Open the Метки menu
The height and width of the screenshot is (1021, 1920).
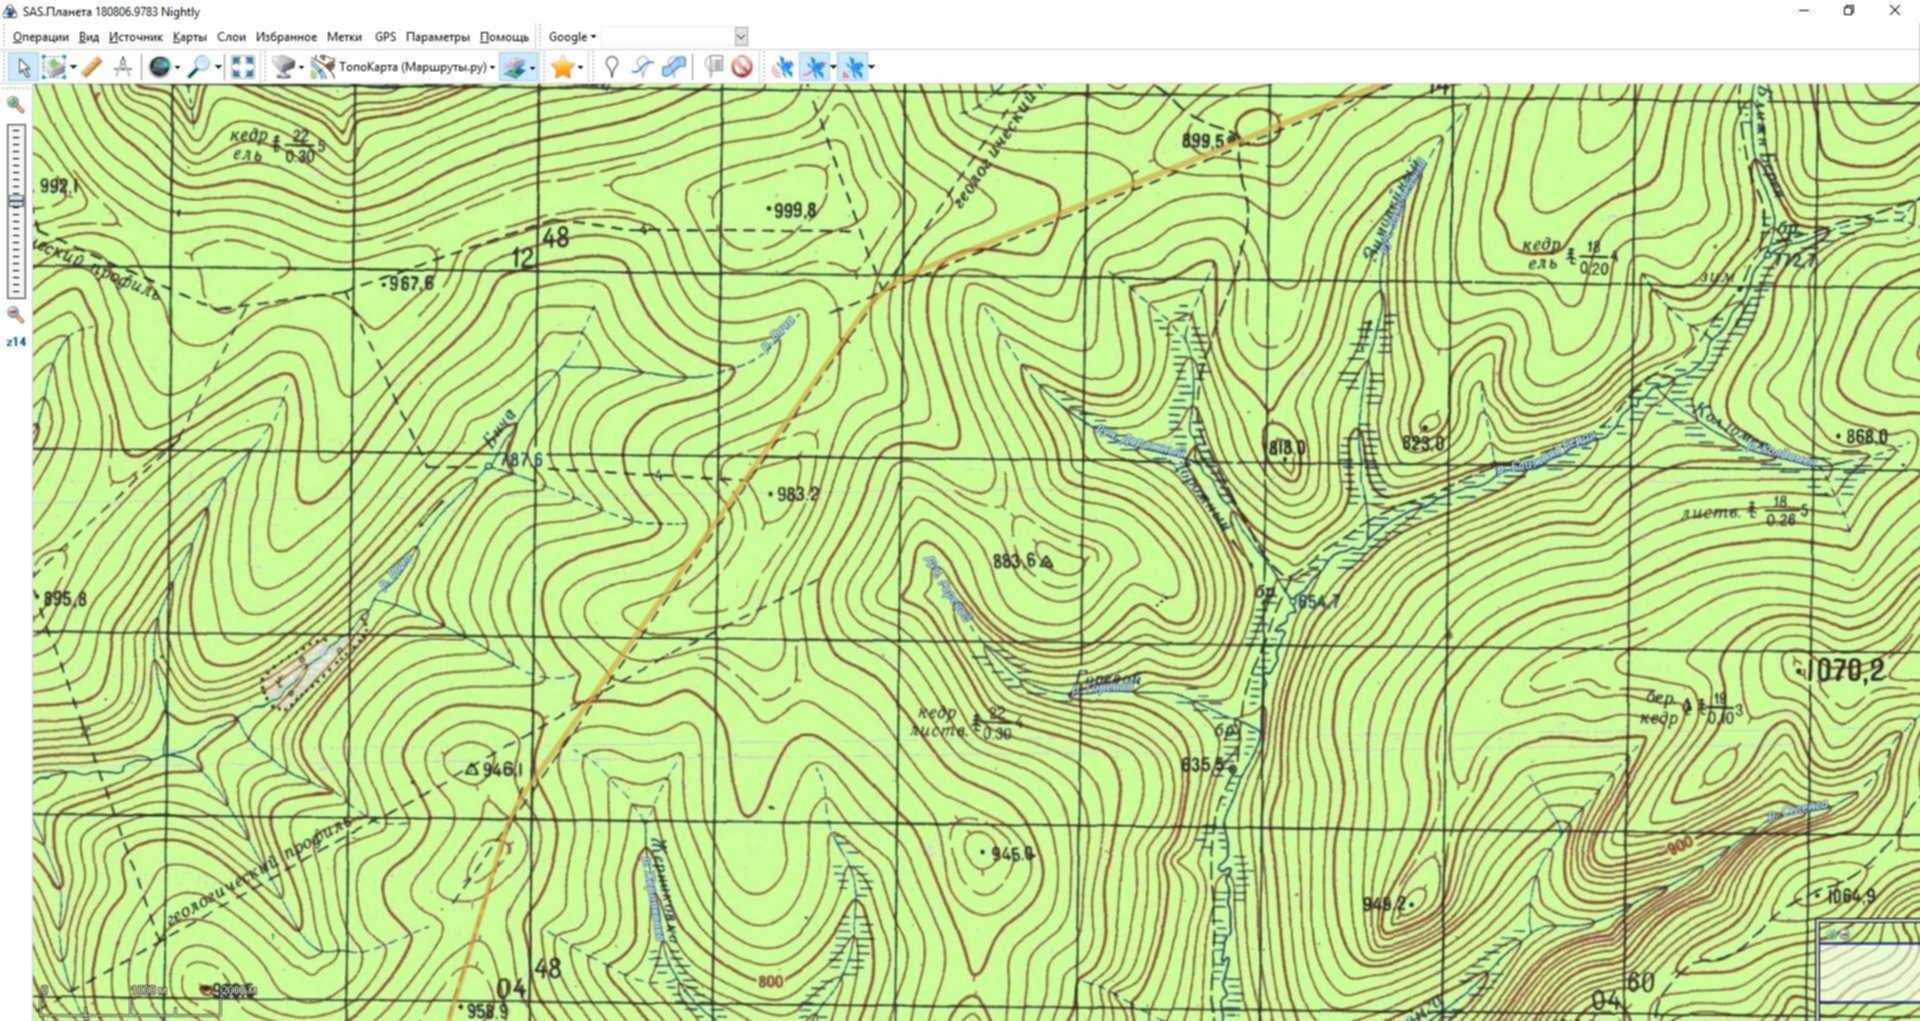coord(344,37)
